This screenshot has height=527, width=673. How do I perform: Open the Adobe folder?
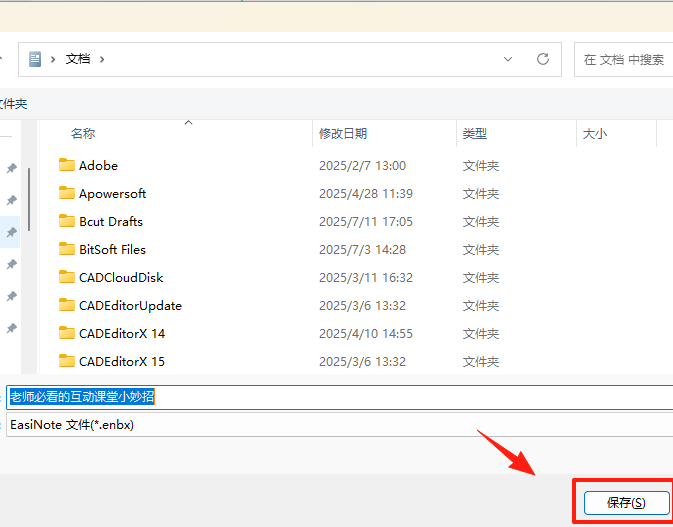click(x=98, y=166)
